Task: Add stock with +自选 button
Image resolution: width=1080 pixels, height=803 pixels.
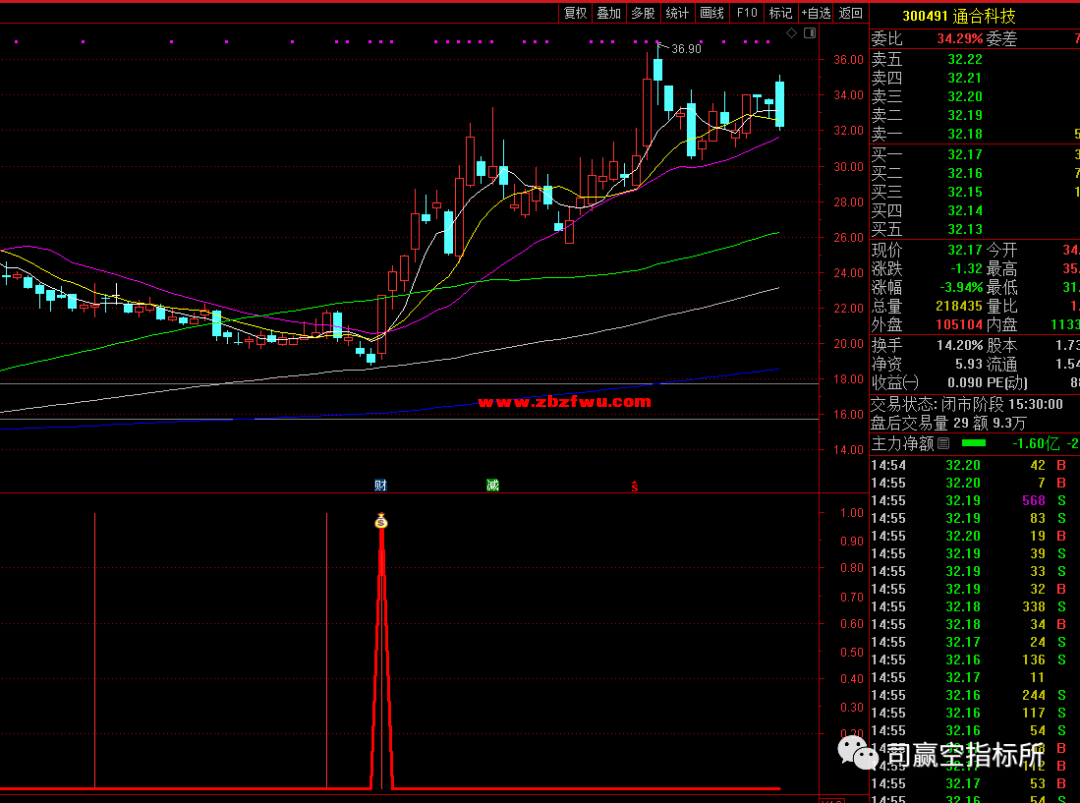Action: pyautogui.click(x=816, y=13)
